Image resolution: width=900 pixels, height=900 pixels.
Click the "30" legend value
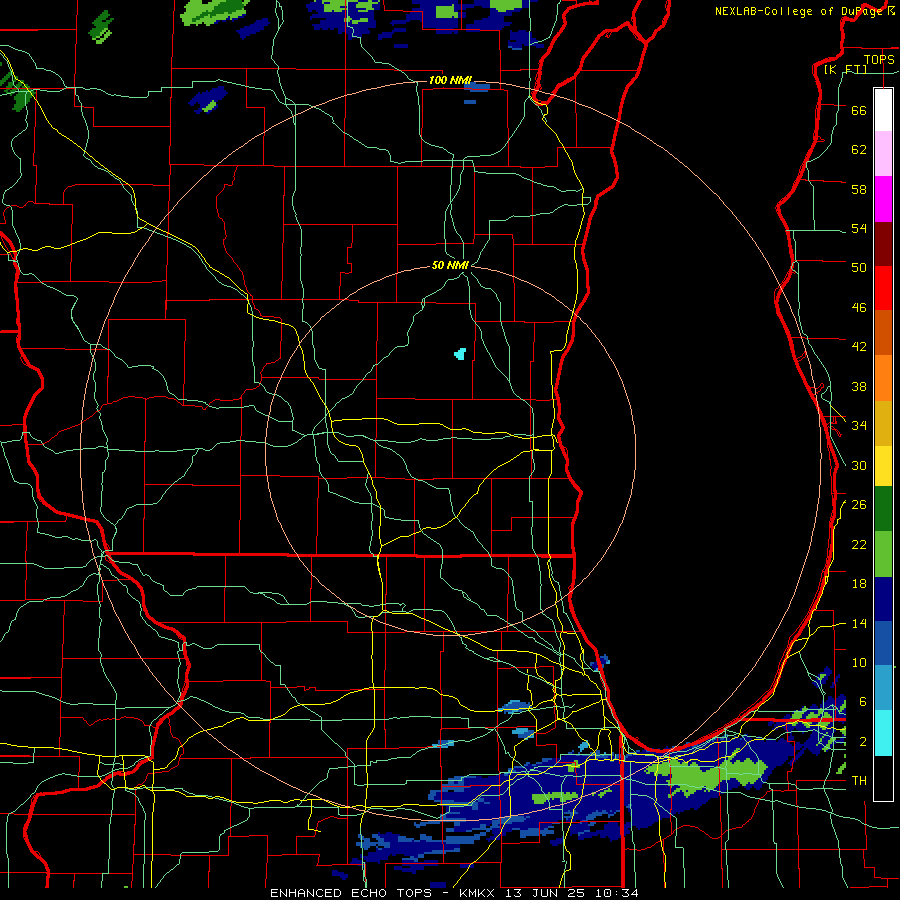coord(859,465)
